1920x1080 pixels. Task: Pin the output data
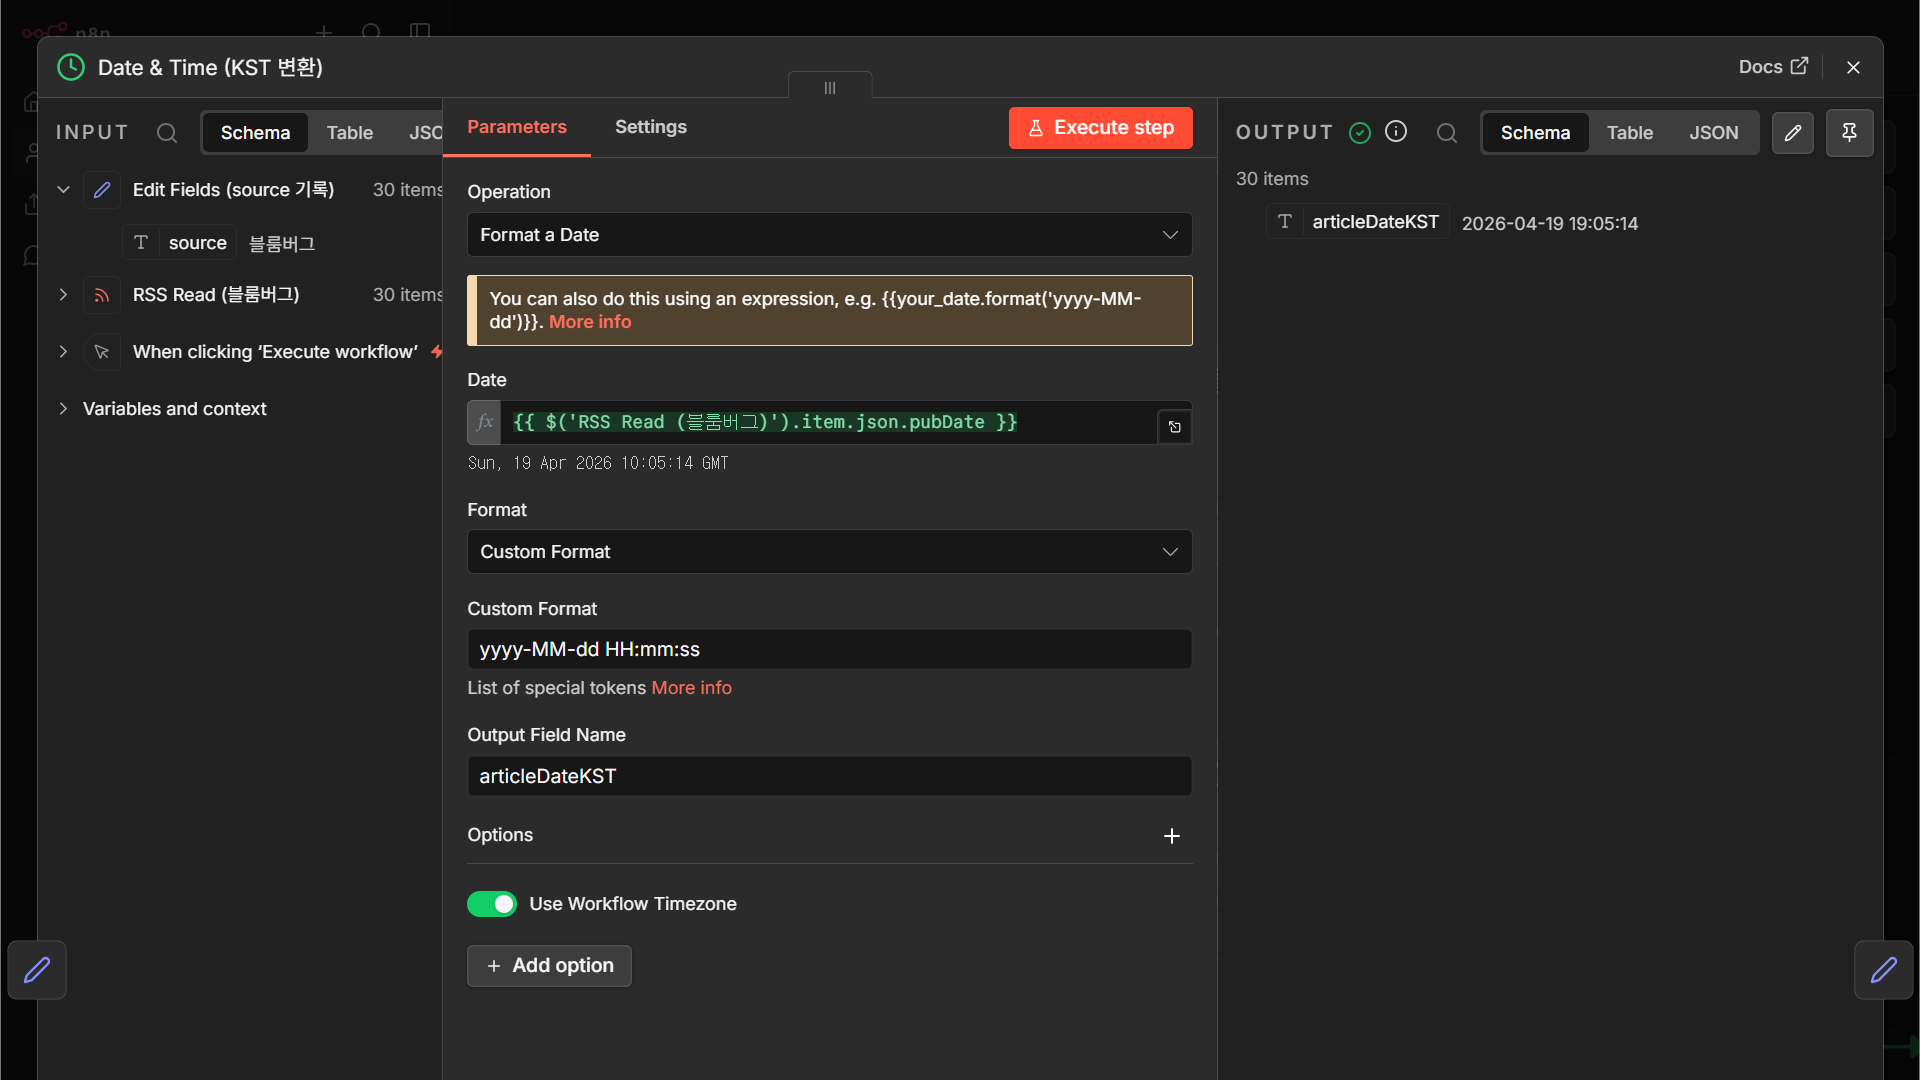1849,133
